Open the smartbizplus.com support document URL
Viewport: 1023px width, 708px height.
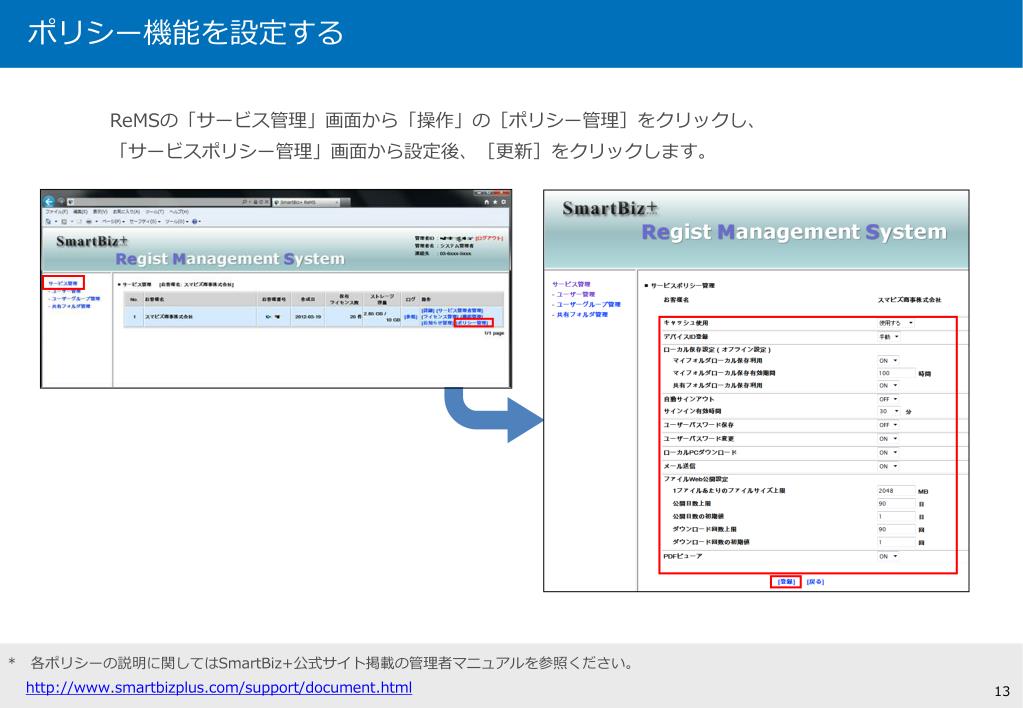click(219, 687)
